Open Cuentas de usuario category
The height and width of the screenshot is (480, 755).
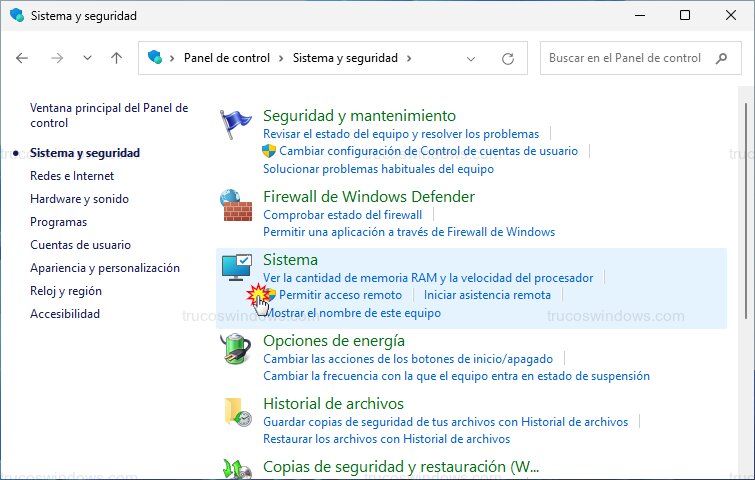(x=80, y=245)
